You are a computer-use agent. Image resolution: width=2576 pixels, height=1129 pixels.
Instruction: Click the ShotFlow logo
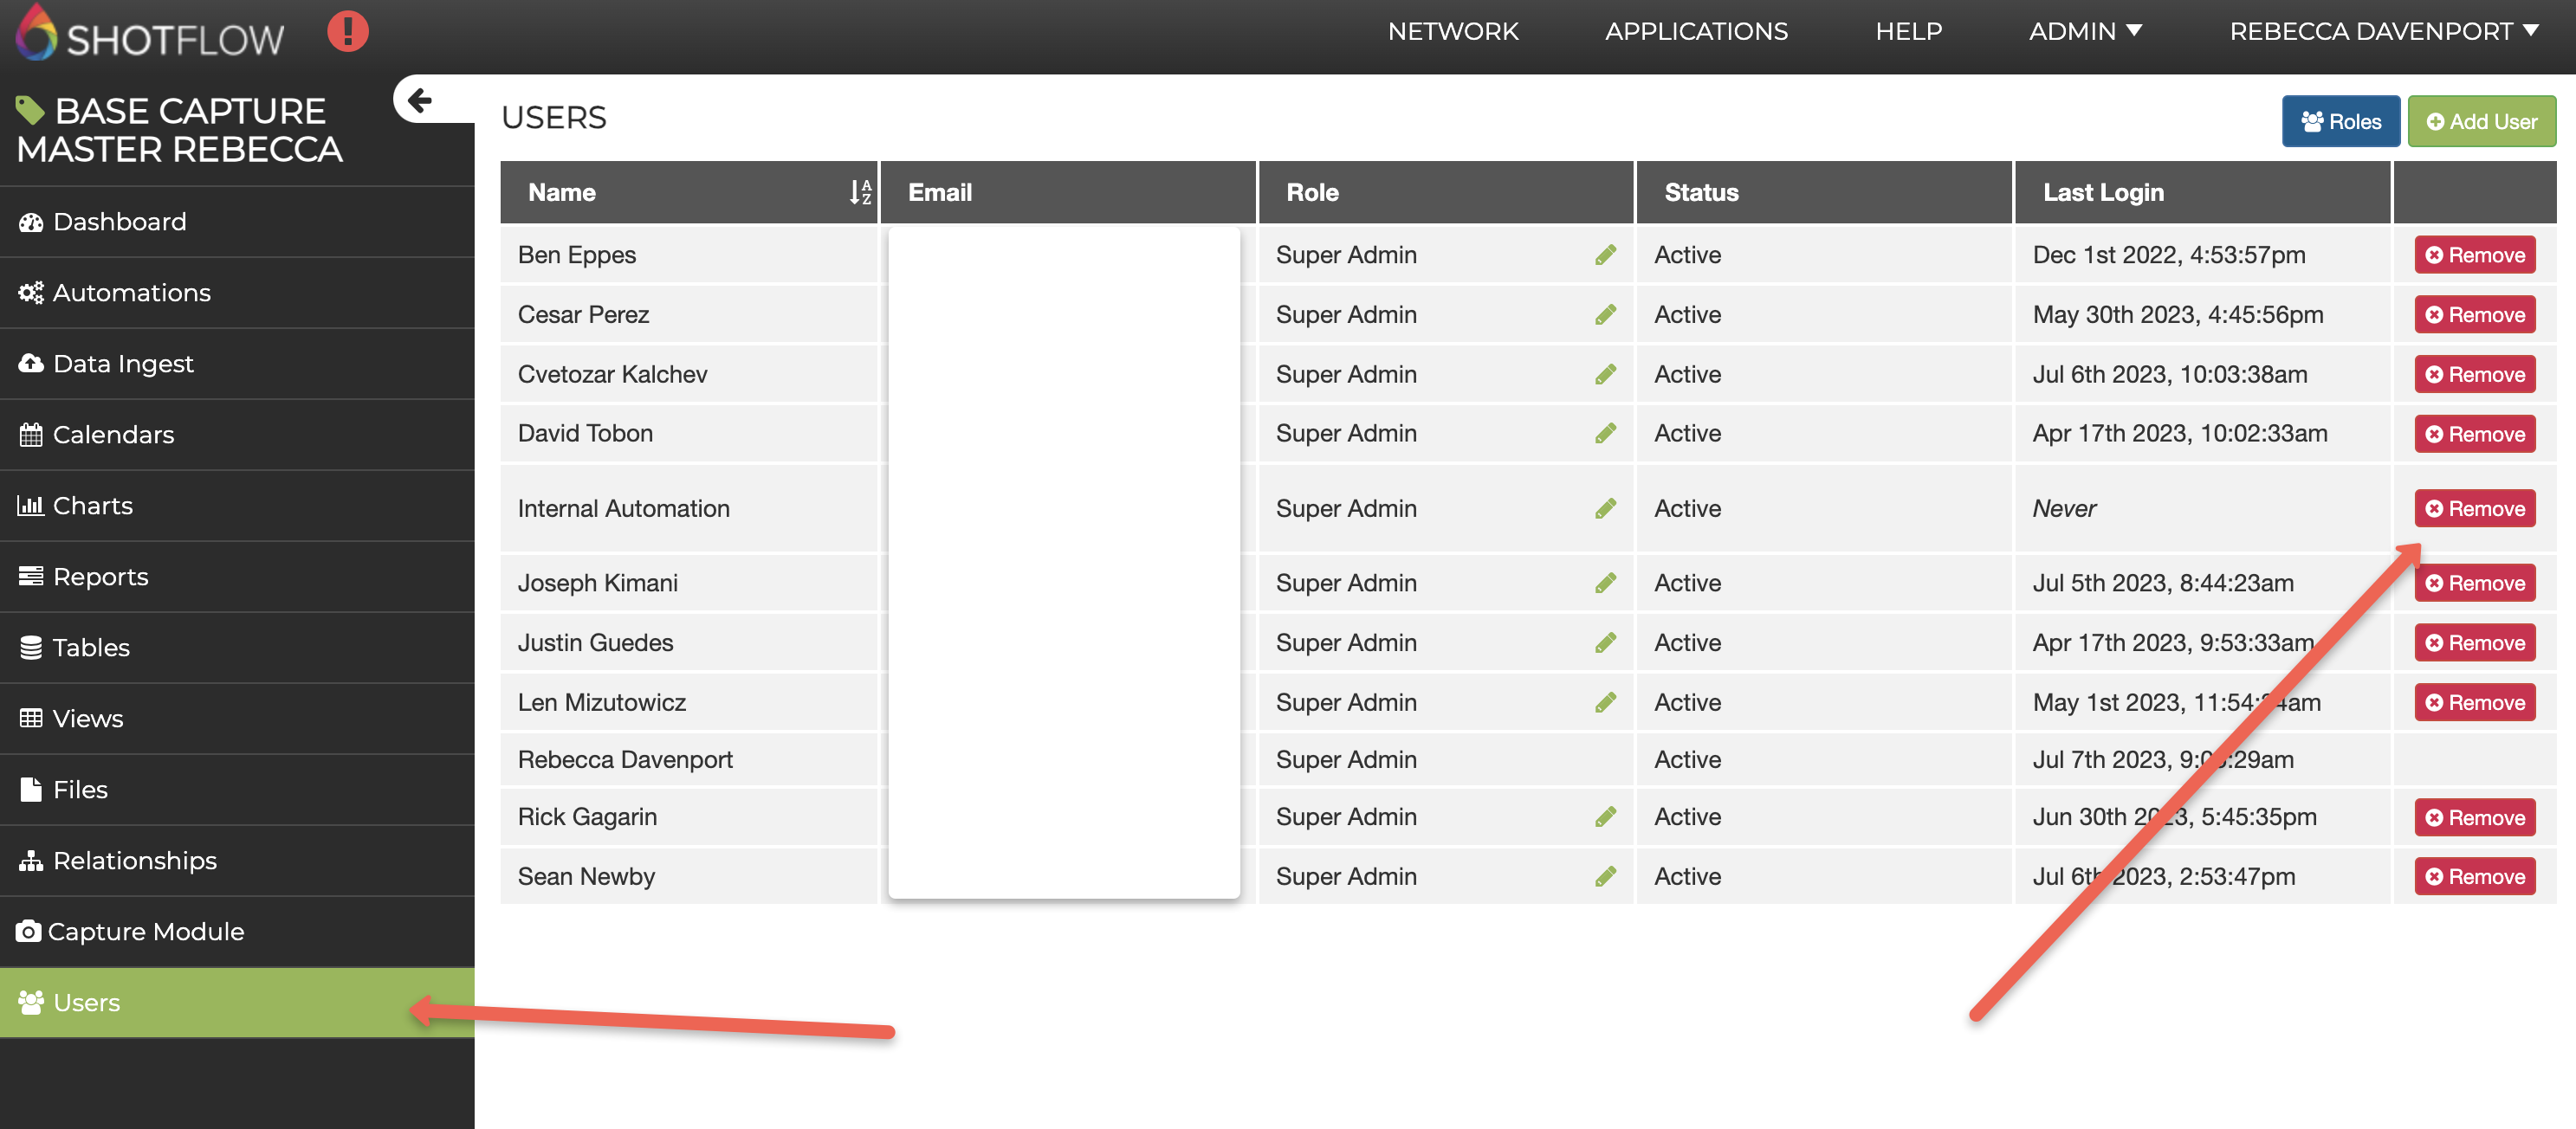[x=150, y=35]
